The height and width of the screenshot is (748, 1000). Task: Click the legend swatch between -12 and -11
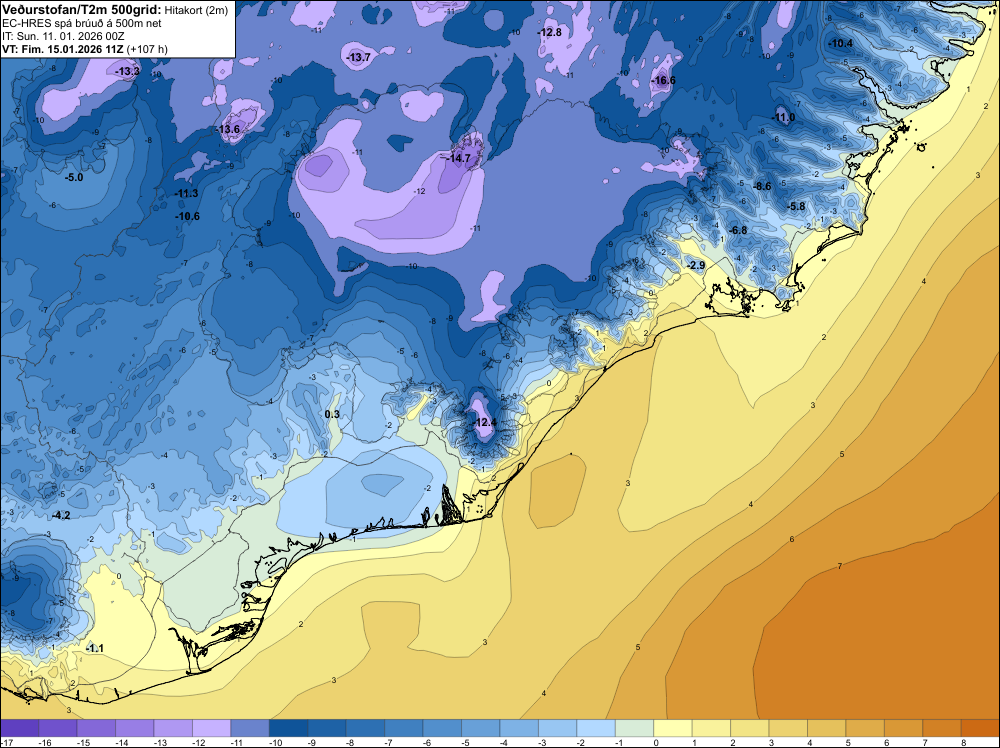pos(212,728)
